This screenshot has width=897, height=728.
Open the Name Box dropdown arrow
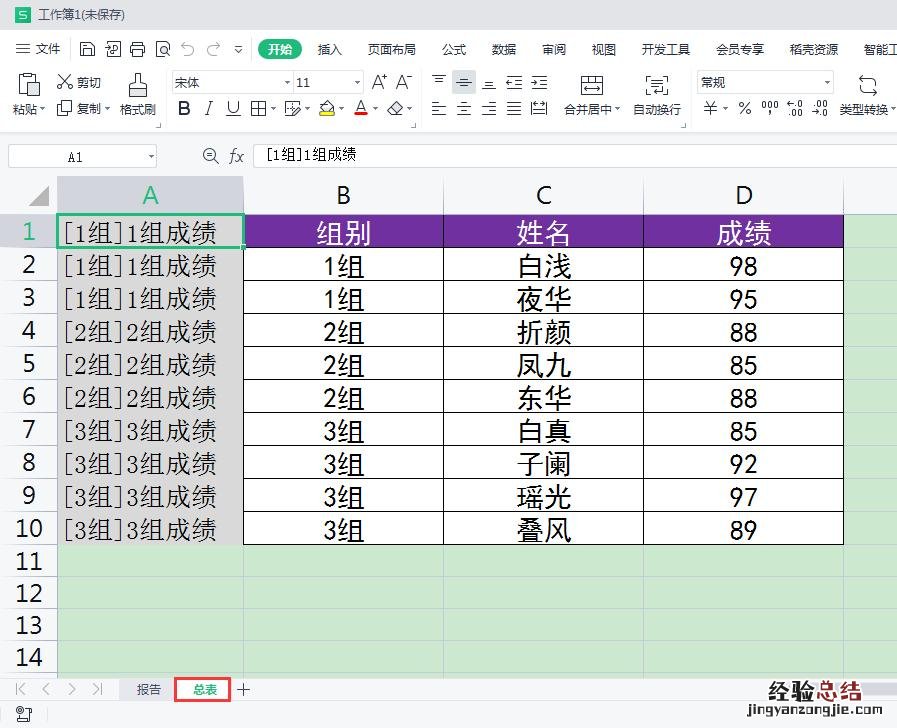click(x=151, y=157)
